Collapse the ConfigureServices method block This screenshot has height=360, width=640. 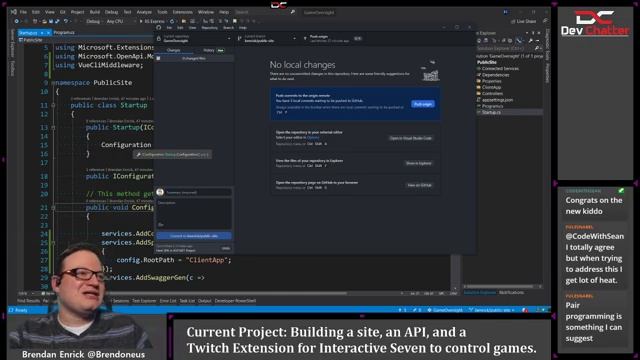53,208
